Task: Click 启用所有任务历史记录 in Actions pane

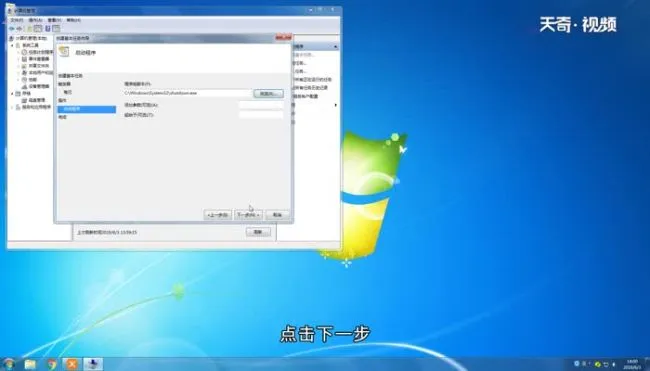Action: click(x=311, y=88)
